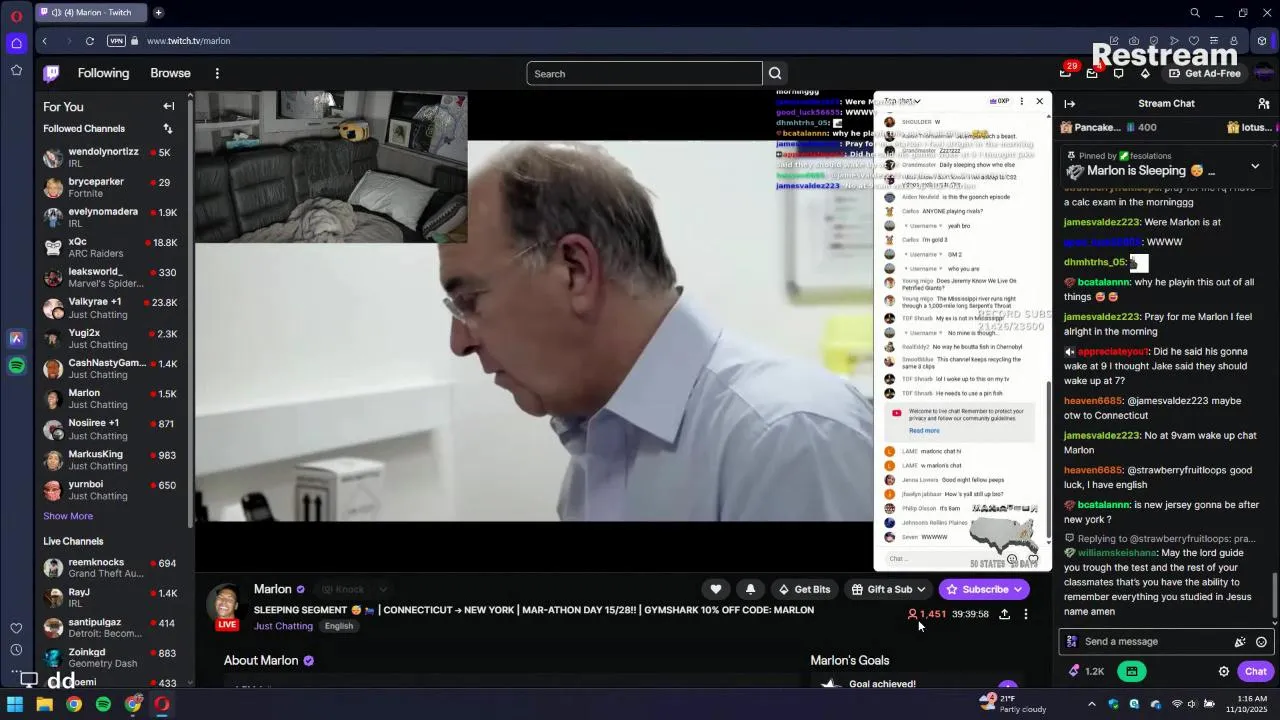
Task: Open the emote picker smiley
Action: (x=1261, y=642)
